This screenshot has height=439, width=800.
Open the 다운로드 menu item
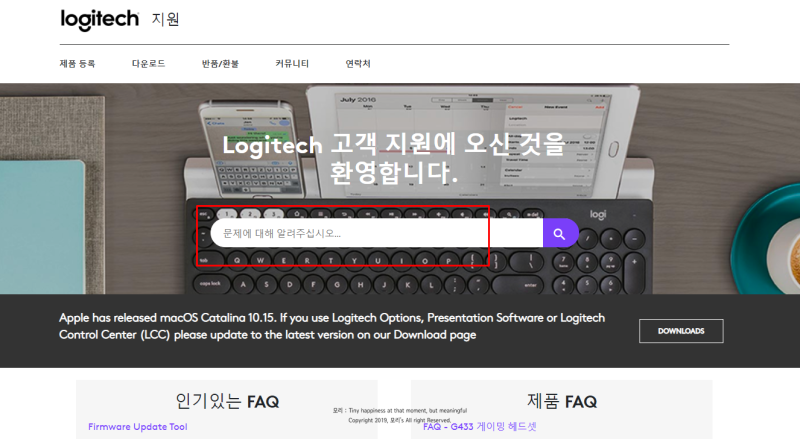(148, 64)
